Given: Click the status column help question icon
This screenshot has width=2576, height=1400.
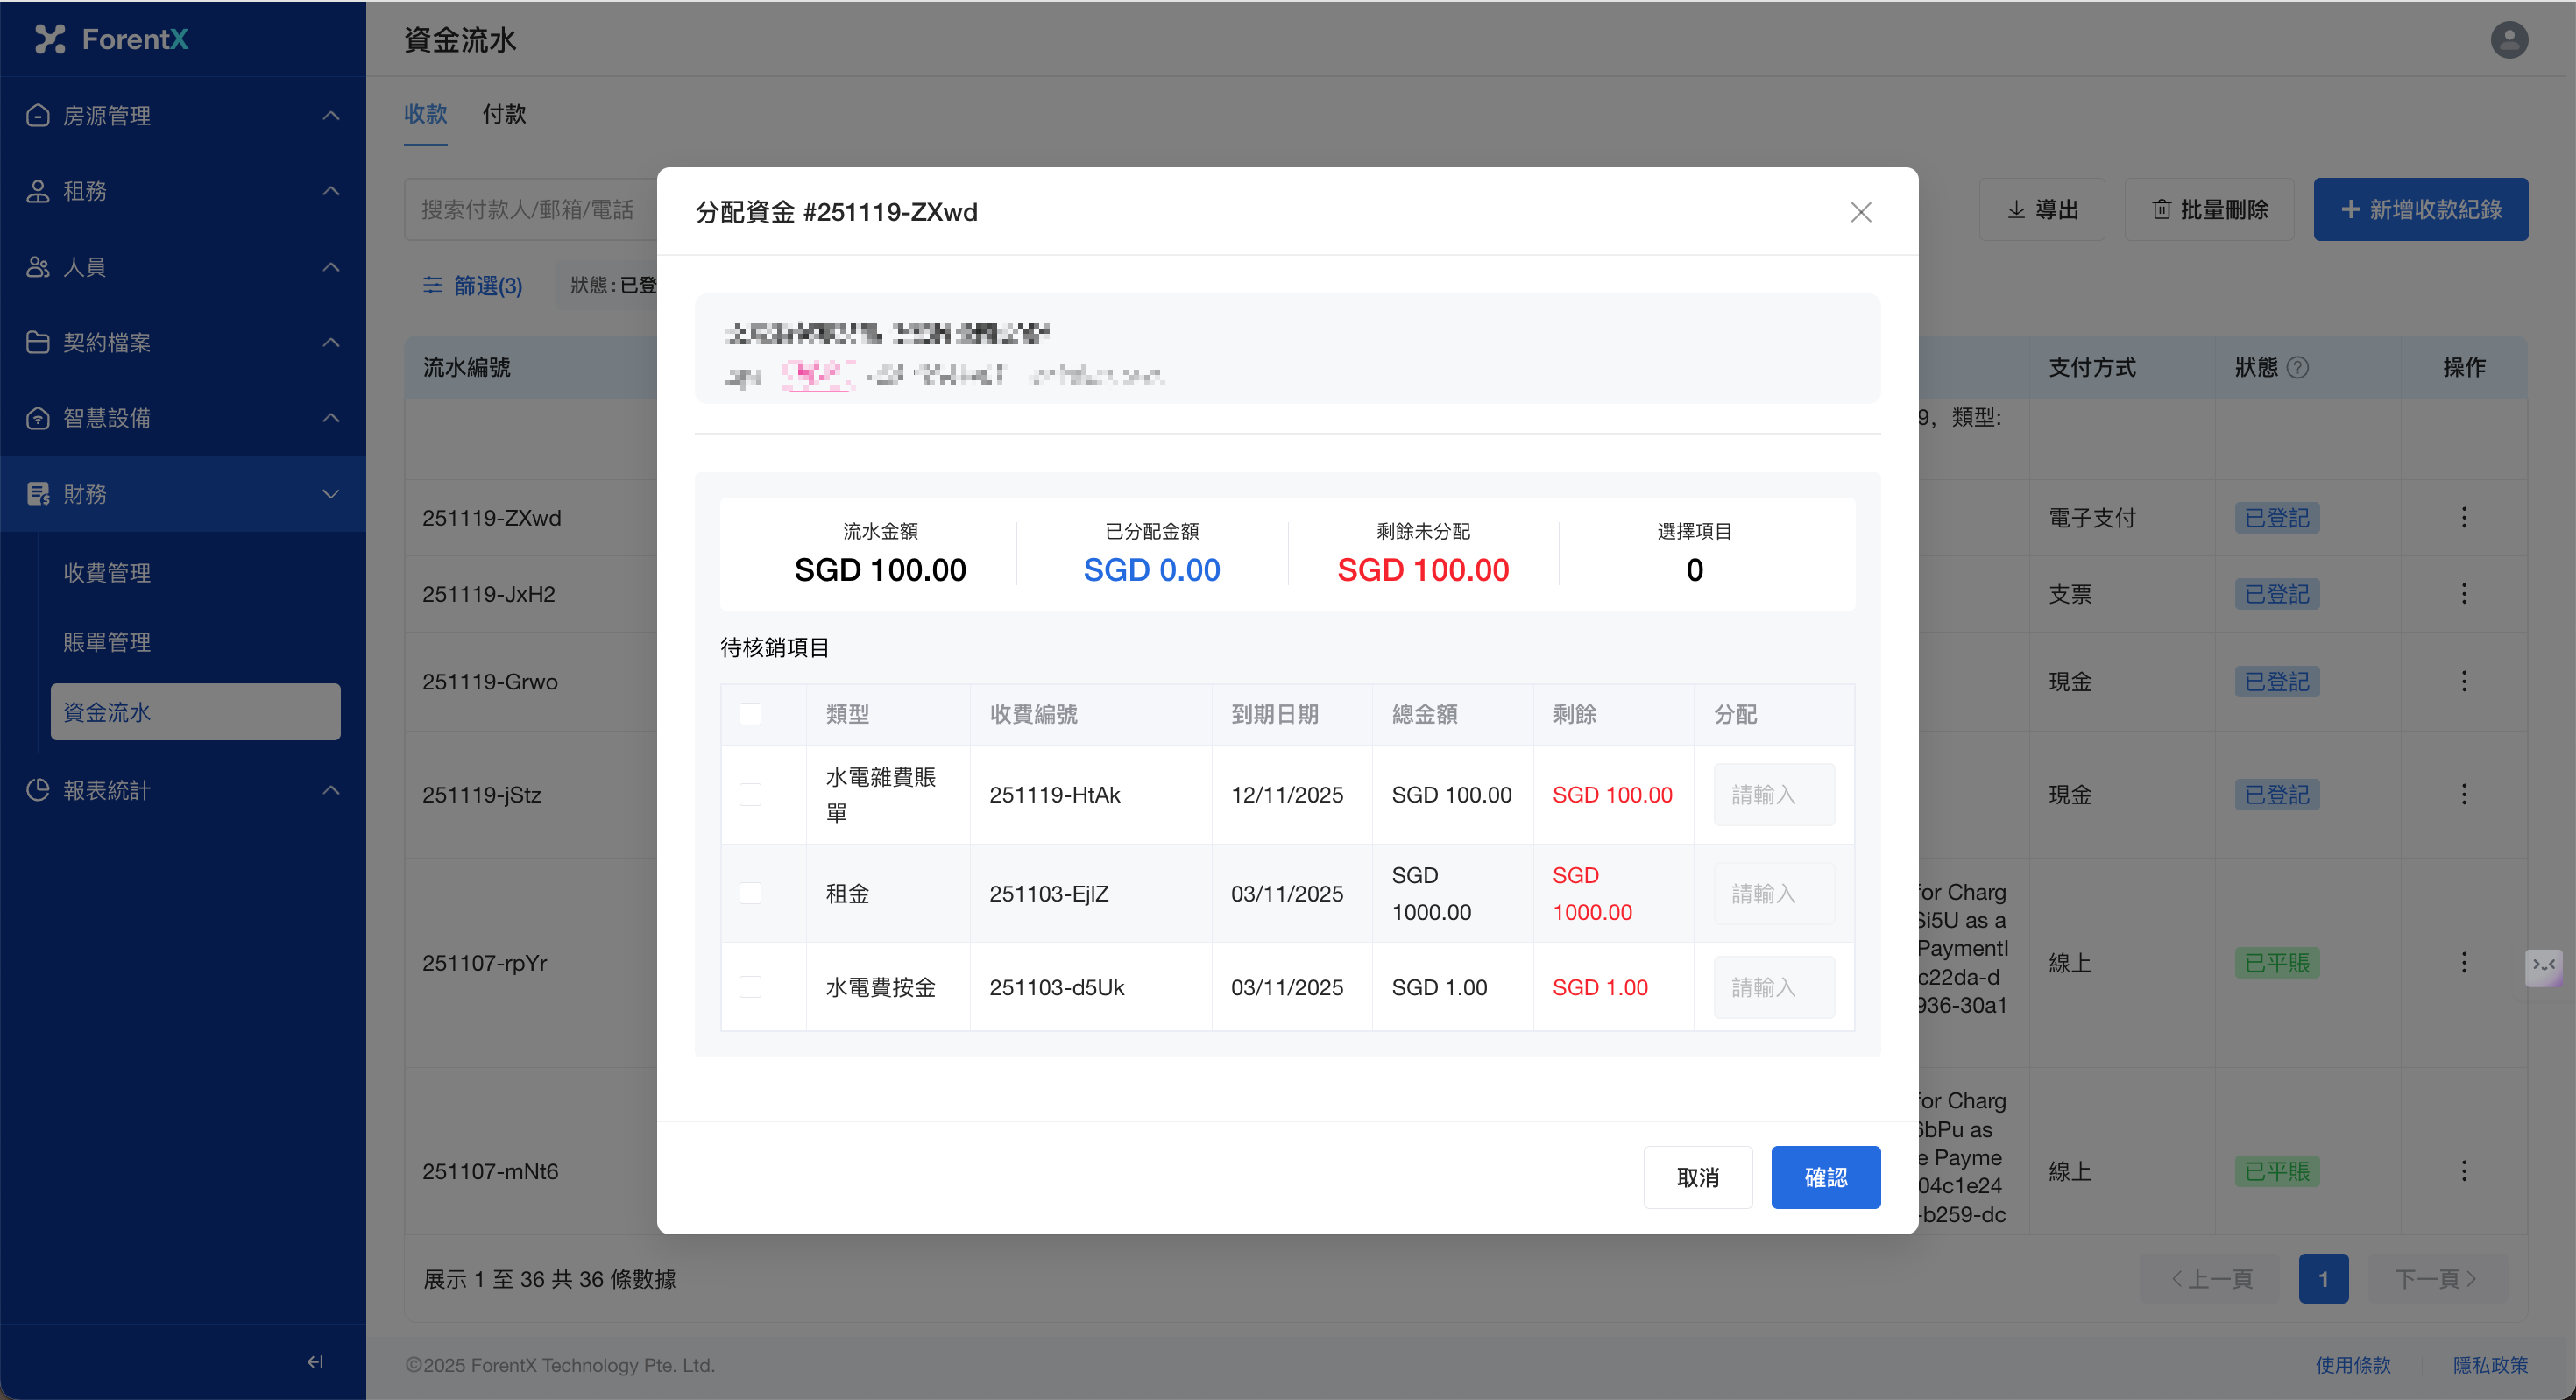Looking at the screenshot, I should click(x=2298, y=367).
